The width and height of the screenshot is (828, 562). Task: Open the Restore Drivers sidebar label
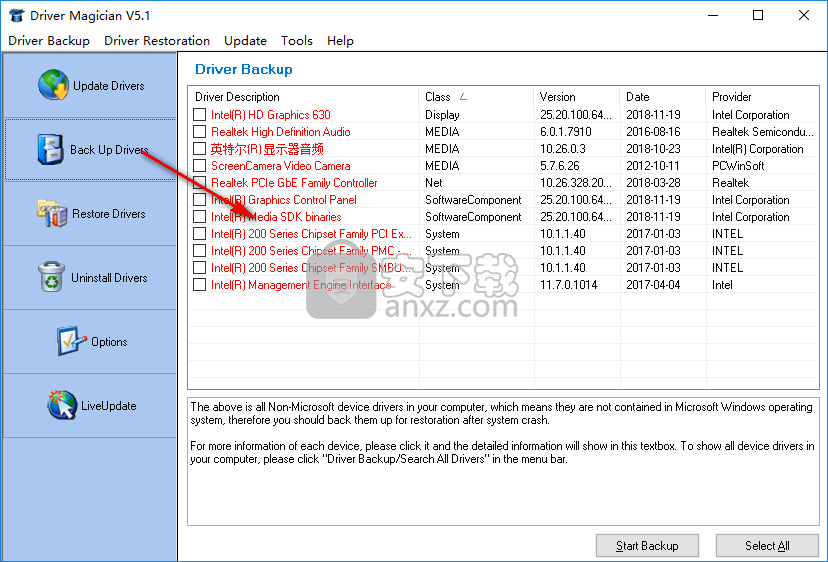pyautogui.click(x=109, y=214)
